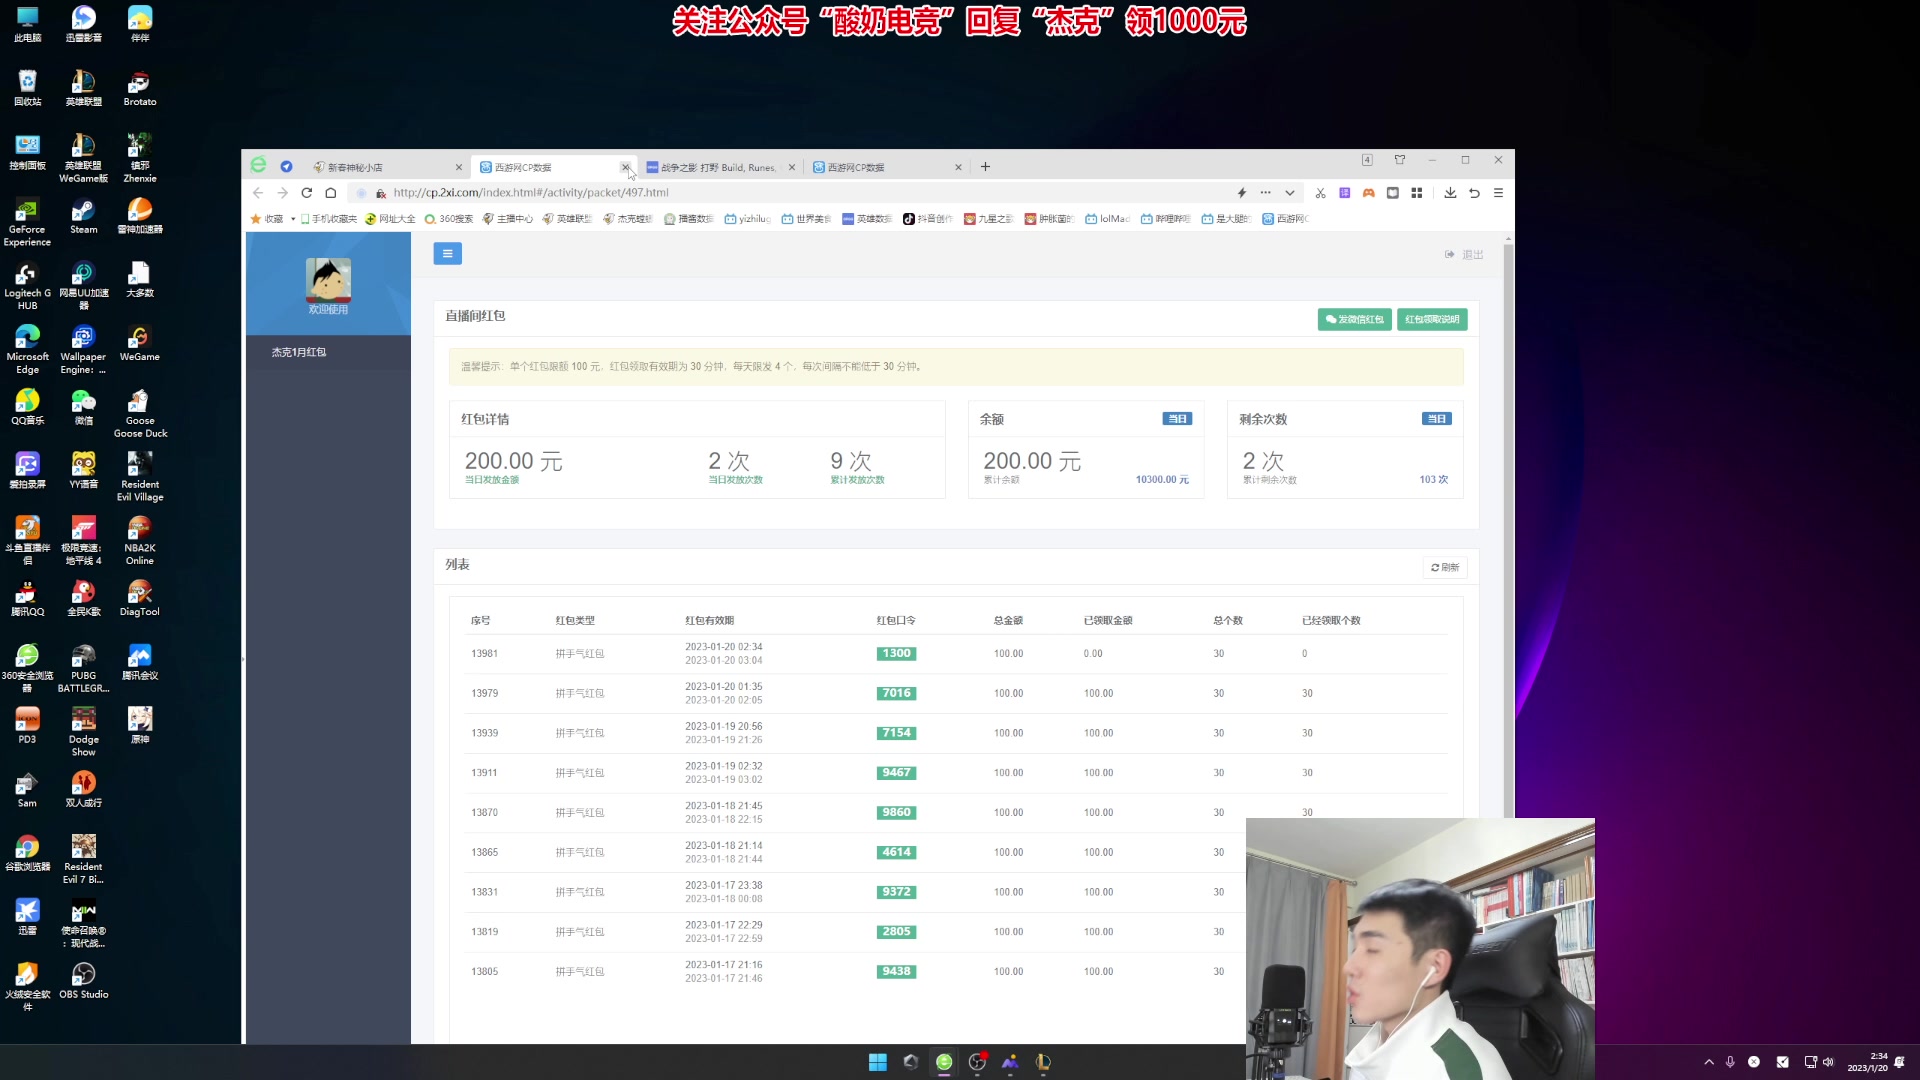Click the skin changer shirt icon
The height and width of the screenshot is (1080, 1920).
click(1400, 160)
